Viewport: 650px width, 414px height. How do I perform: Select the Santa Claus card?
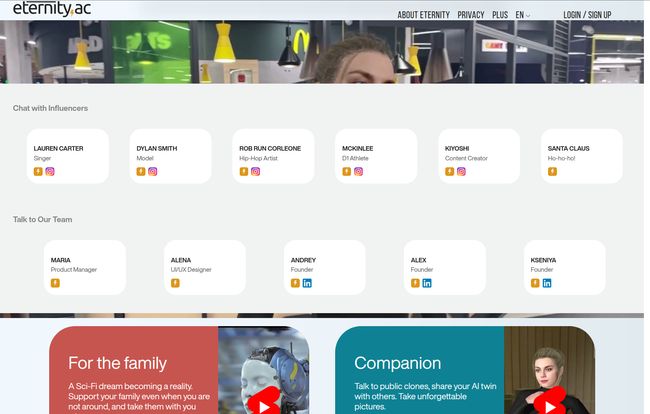[x=582, y=156]
